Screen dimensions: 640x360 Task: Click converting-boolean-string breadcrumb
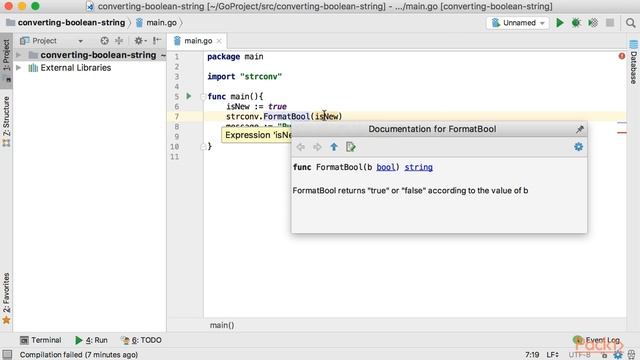[x=66, y=23]
